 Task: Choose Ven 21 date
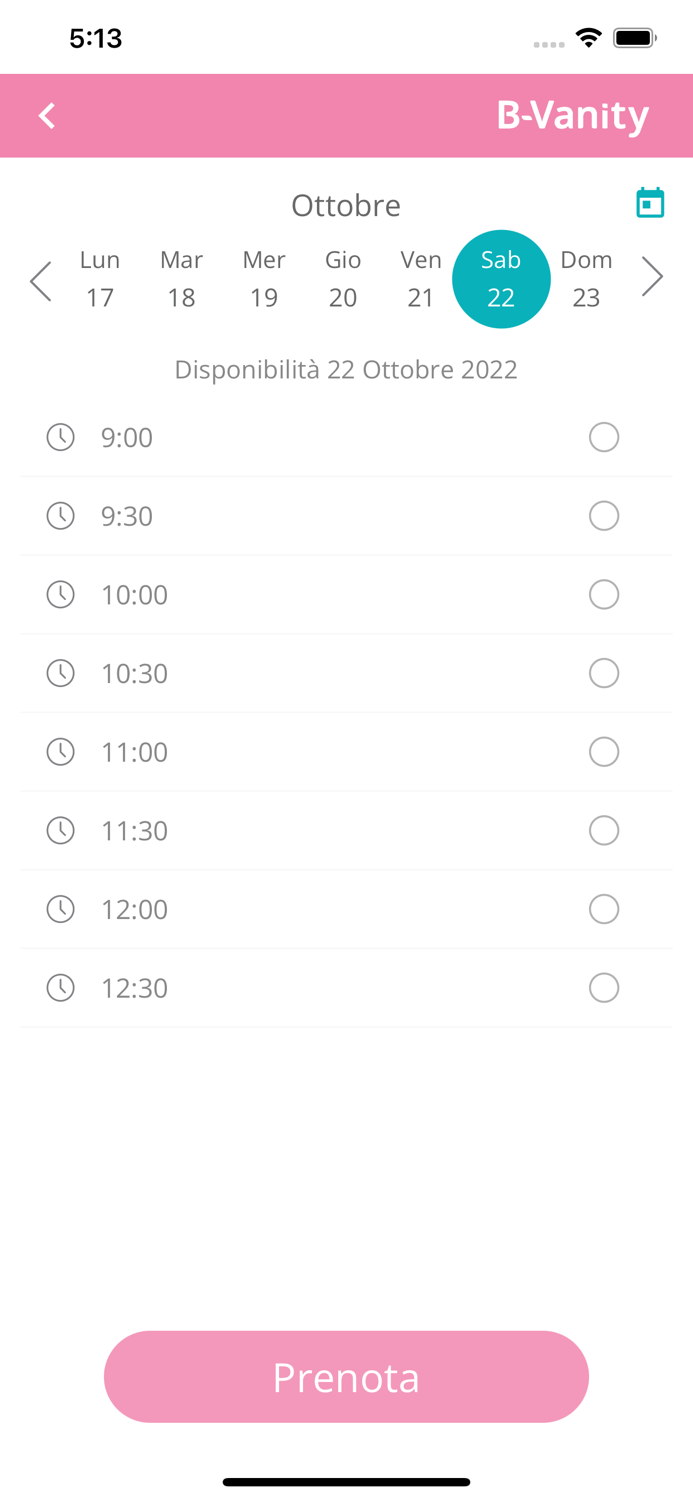[x=421, y=279]
